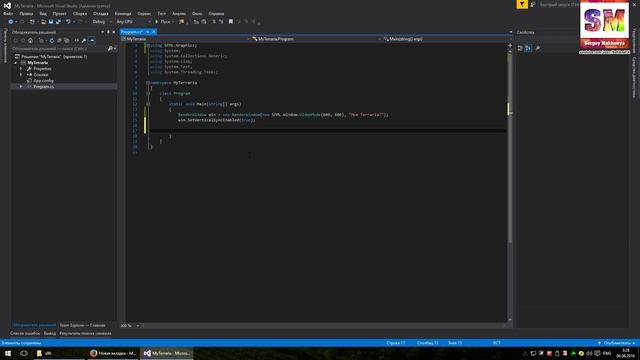This screenshot has height=360, width=640.
Task: Switch to Обозреватель решений bottom tab
Action: [x=34, y=325]
